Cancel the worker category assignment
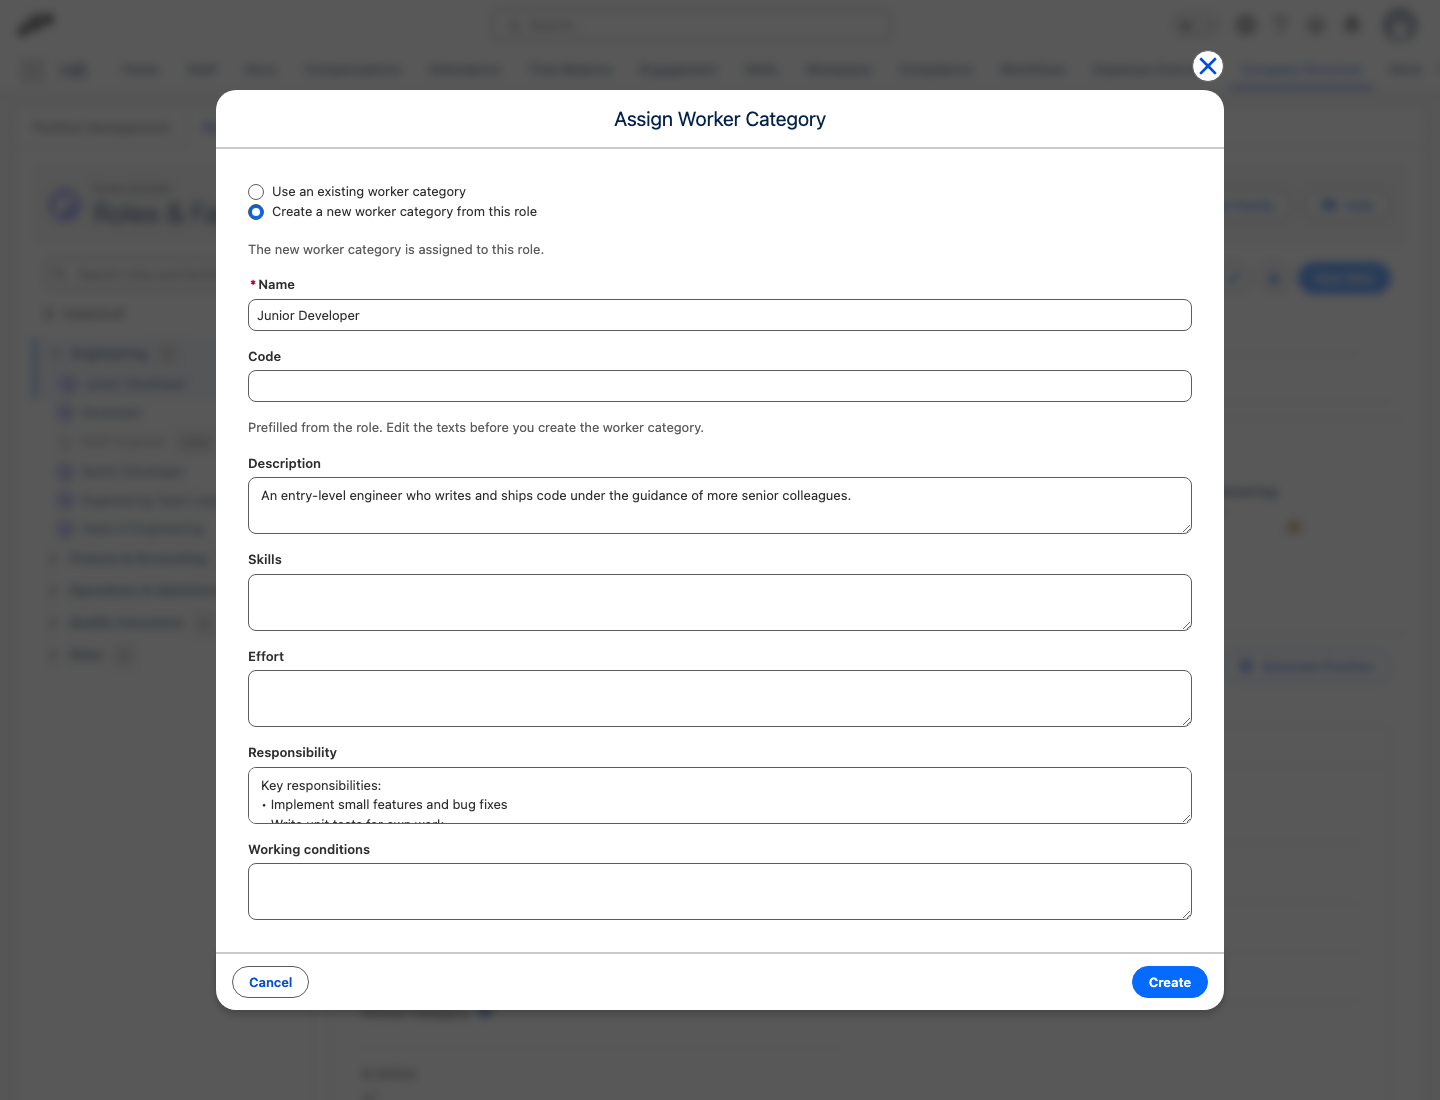This screenshot has width=1440, height=1100. click(270, 982)
